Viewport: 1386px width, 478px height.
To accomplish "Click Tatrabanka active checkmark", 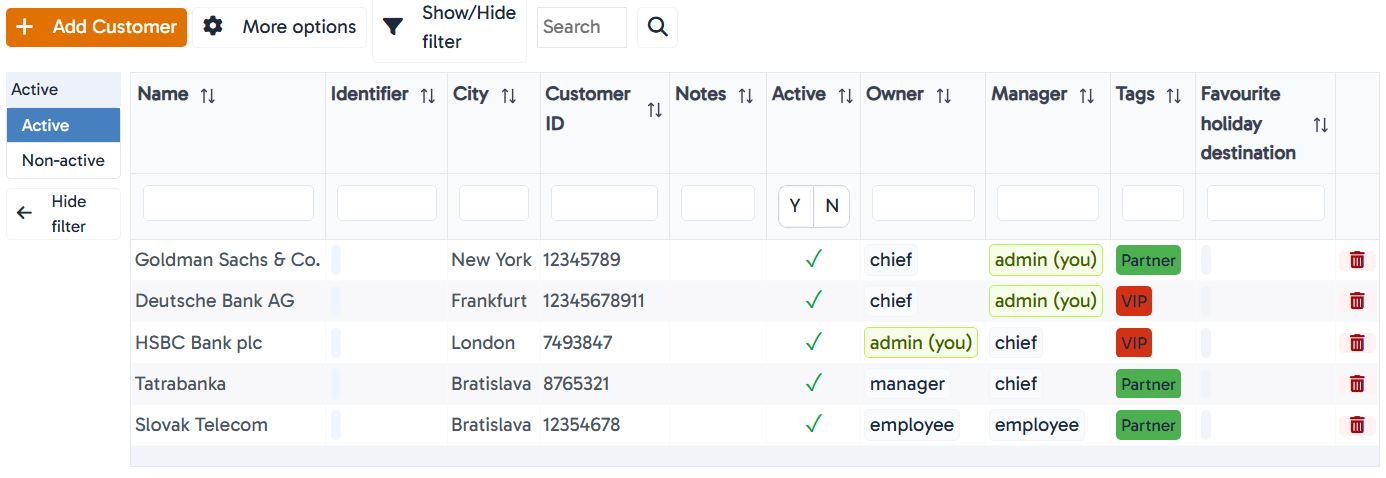I will coord(813,384).
